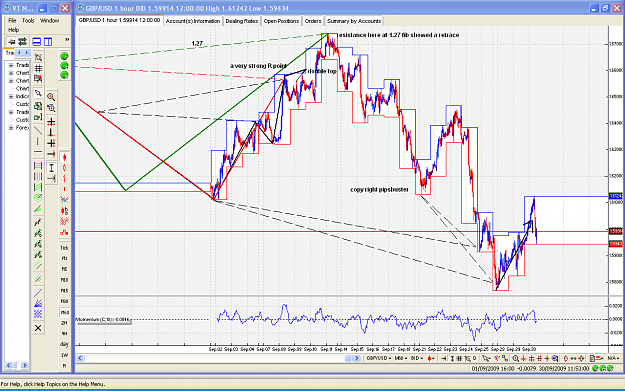Open the File menu
The image size is (625, 391).
click(x=12, y=20)
